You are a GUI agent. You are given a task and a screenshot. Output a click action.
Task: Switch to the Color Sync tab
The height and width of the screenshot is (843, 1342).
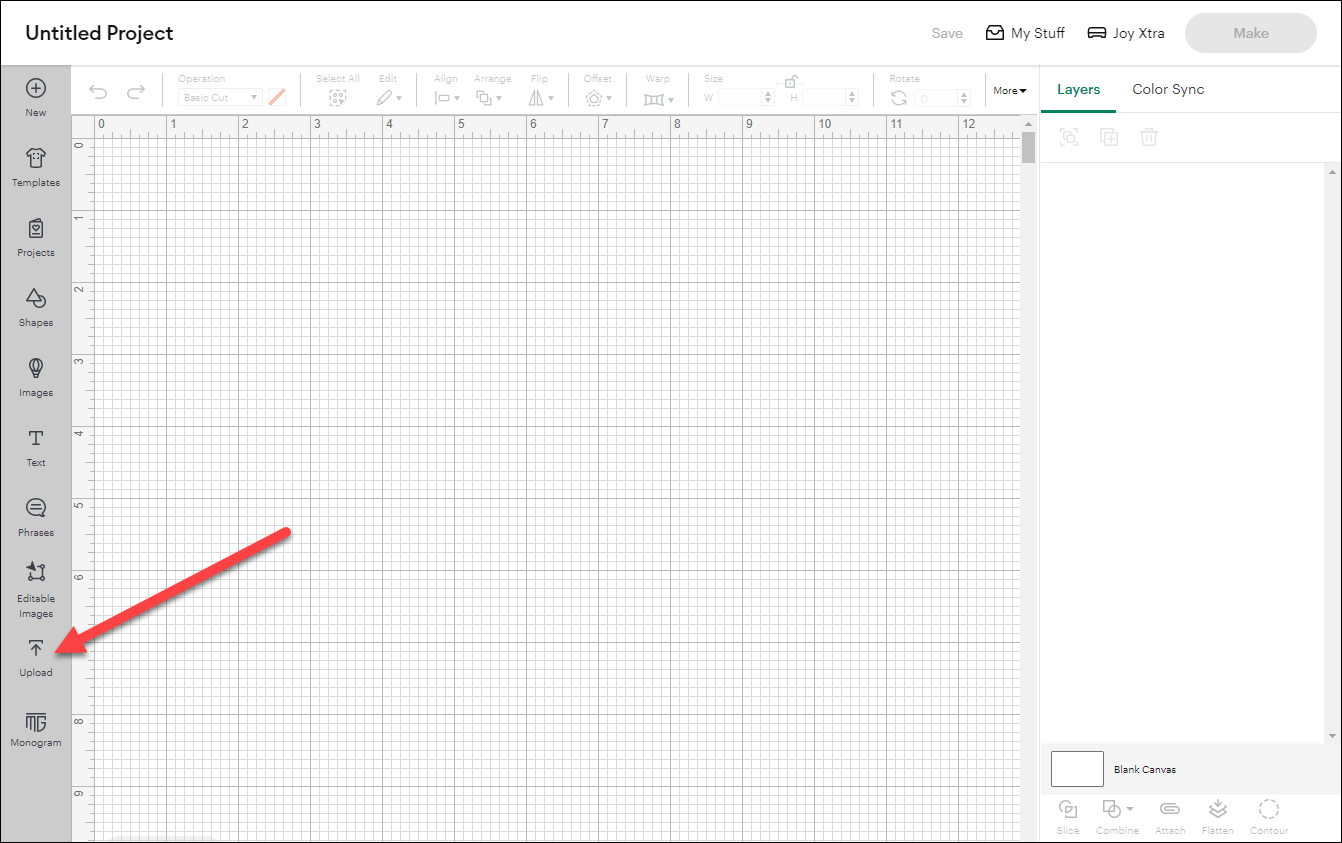(1168, 89)
